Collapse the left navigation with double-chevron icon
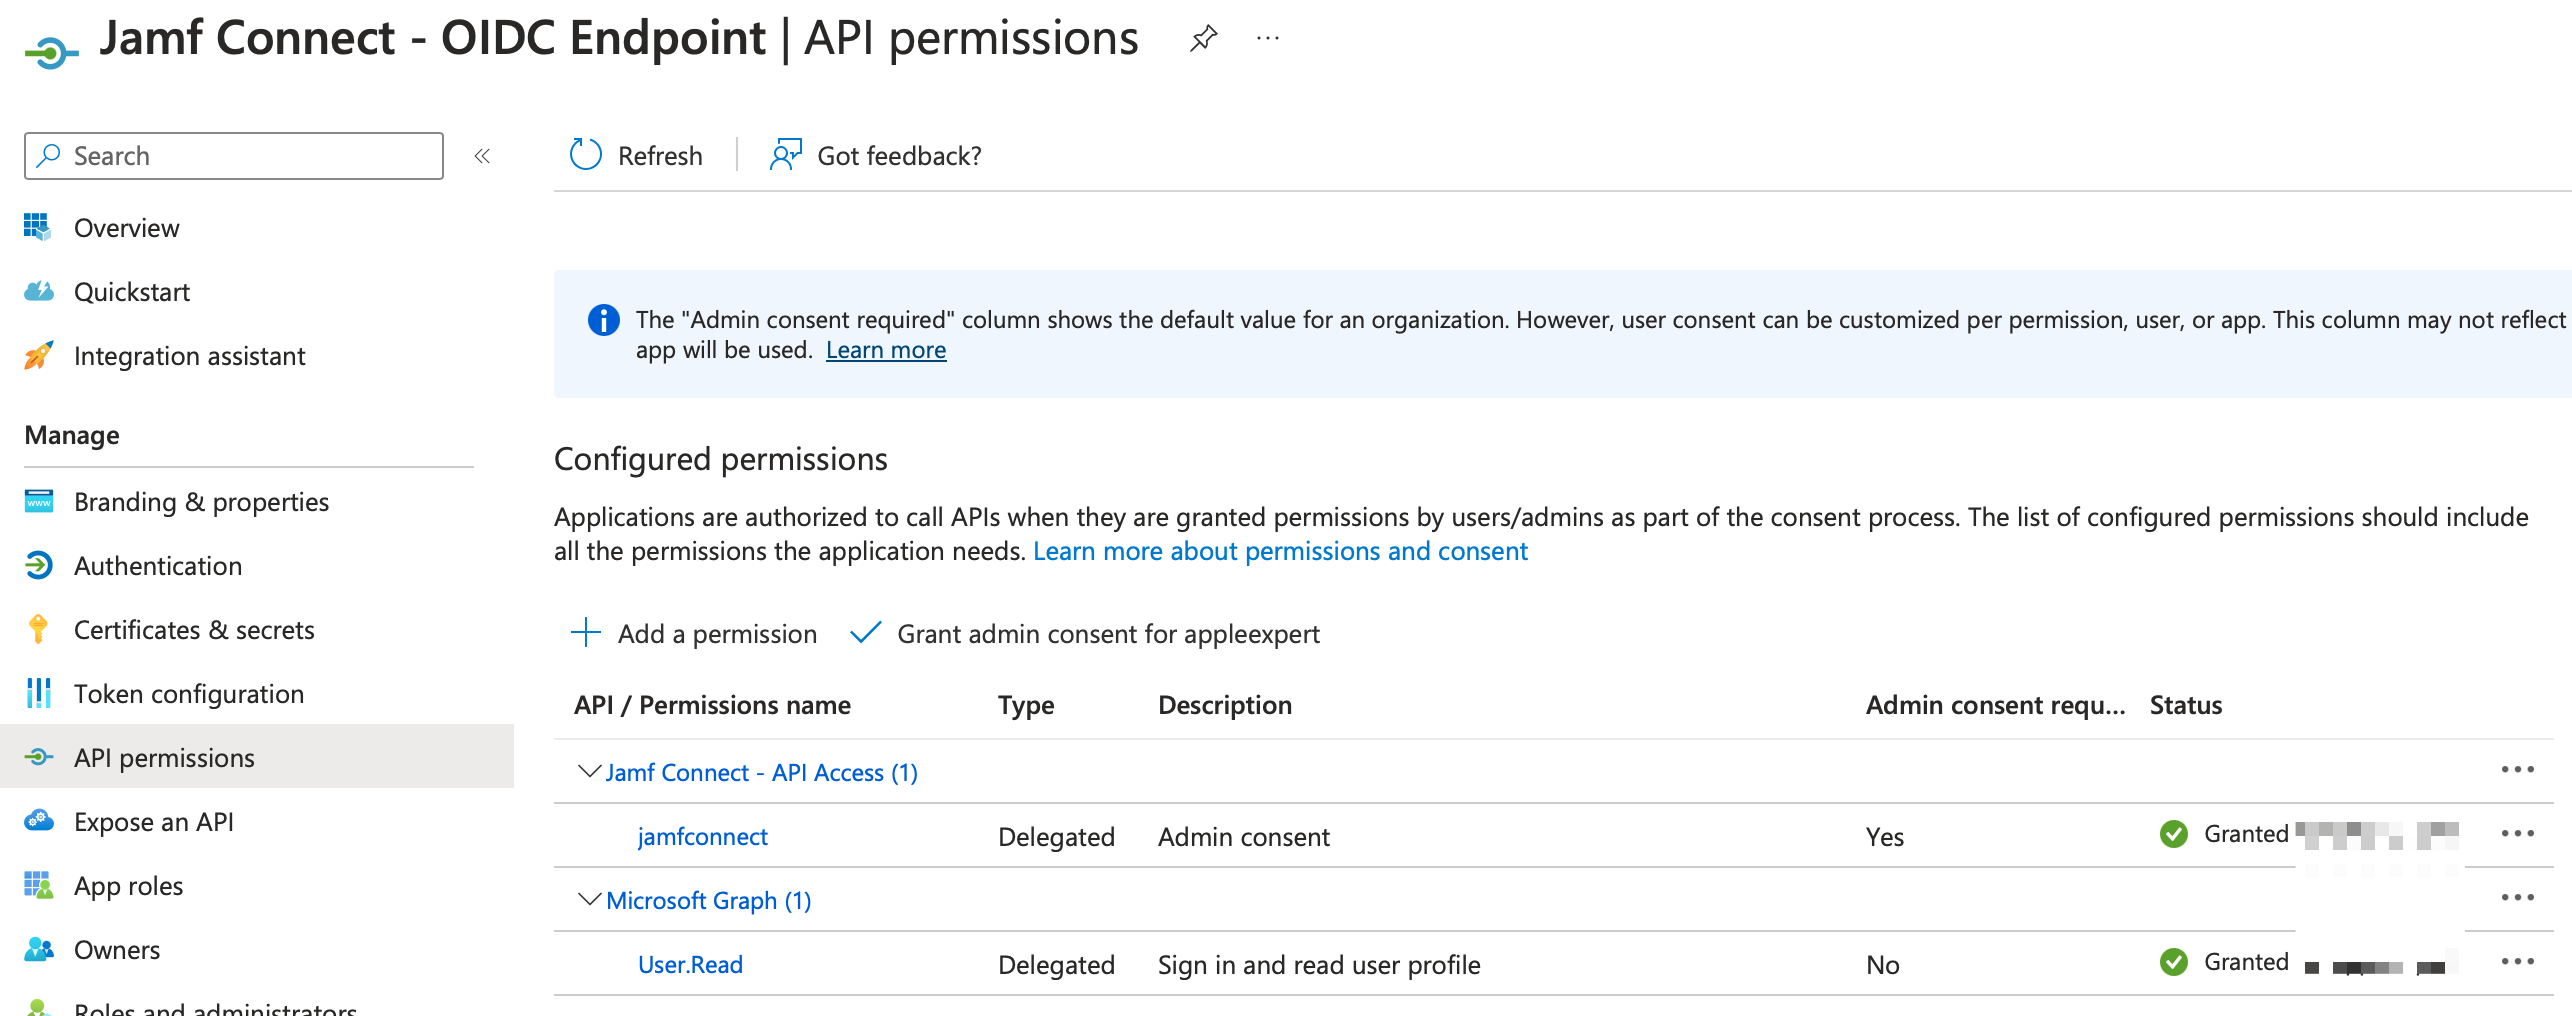Image resolution: width=2572 pixels, height=1016 pixels. [x=482, y=156]
